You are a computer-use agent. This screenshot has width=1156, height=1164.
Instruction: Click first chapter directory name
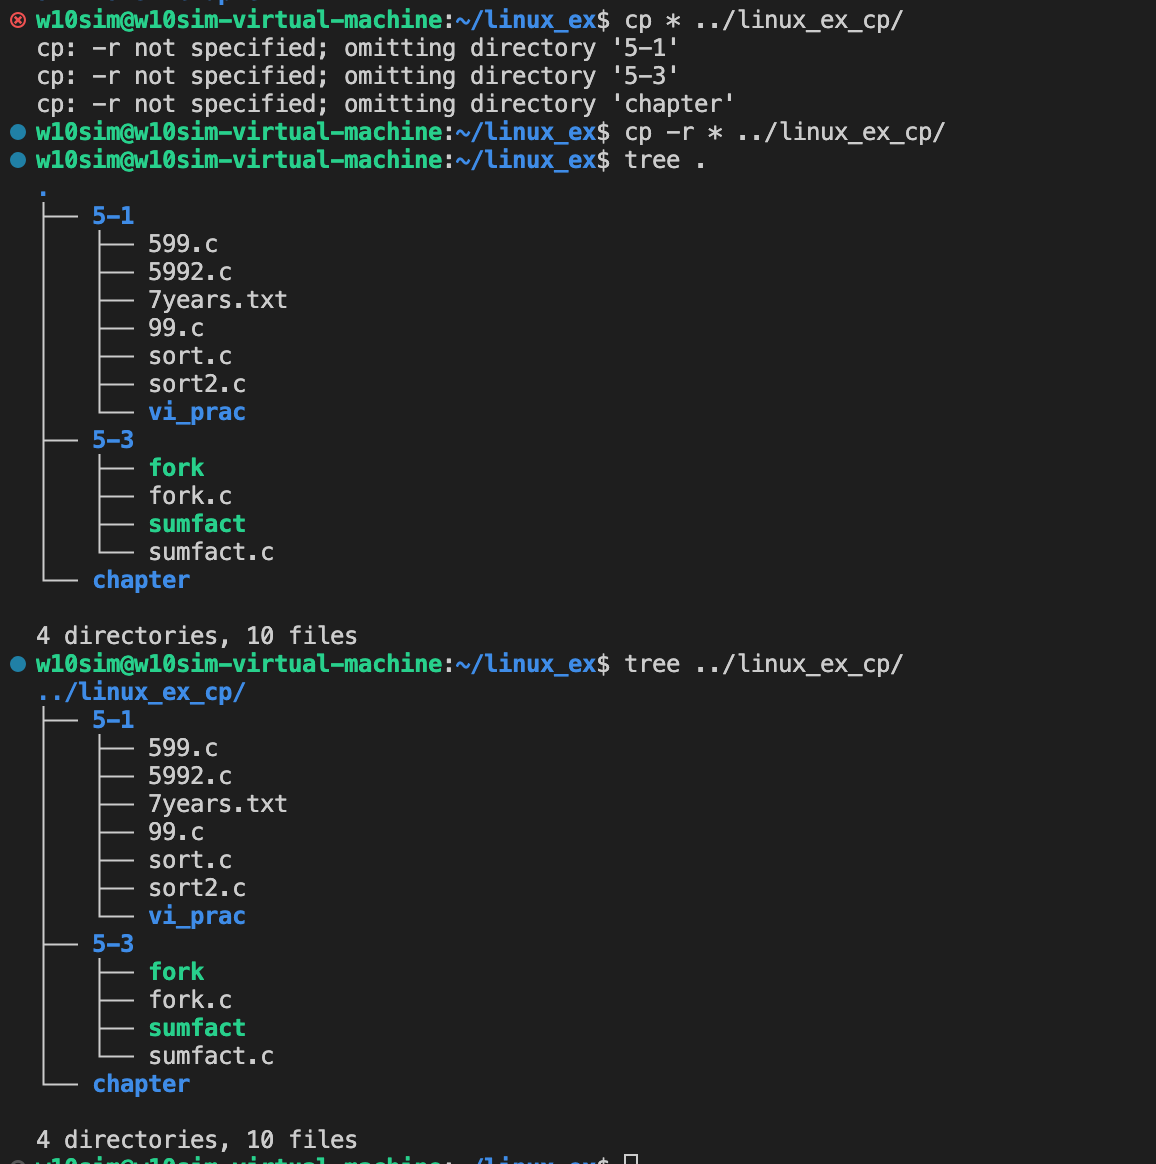click(141, 580)
